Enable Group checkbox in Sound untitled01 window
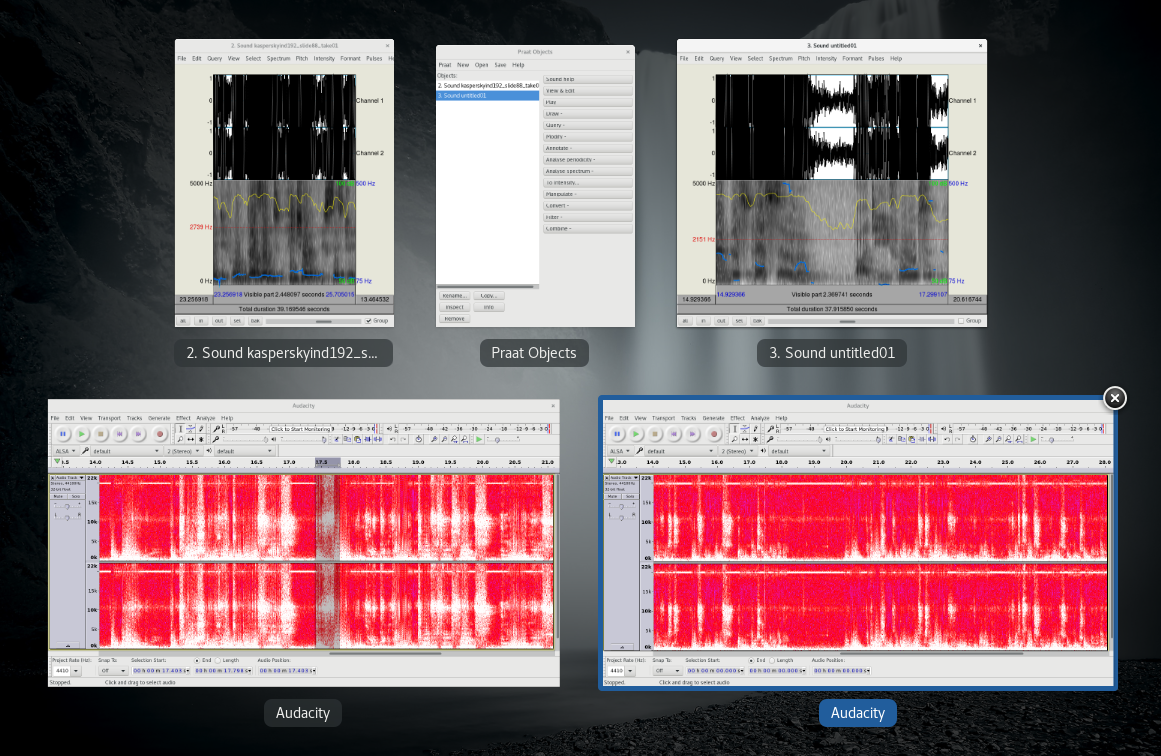Viewport: 1161px width, 756px height. tap(962, 321)
